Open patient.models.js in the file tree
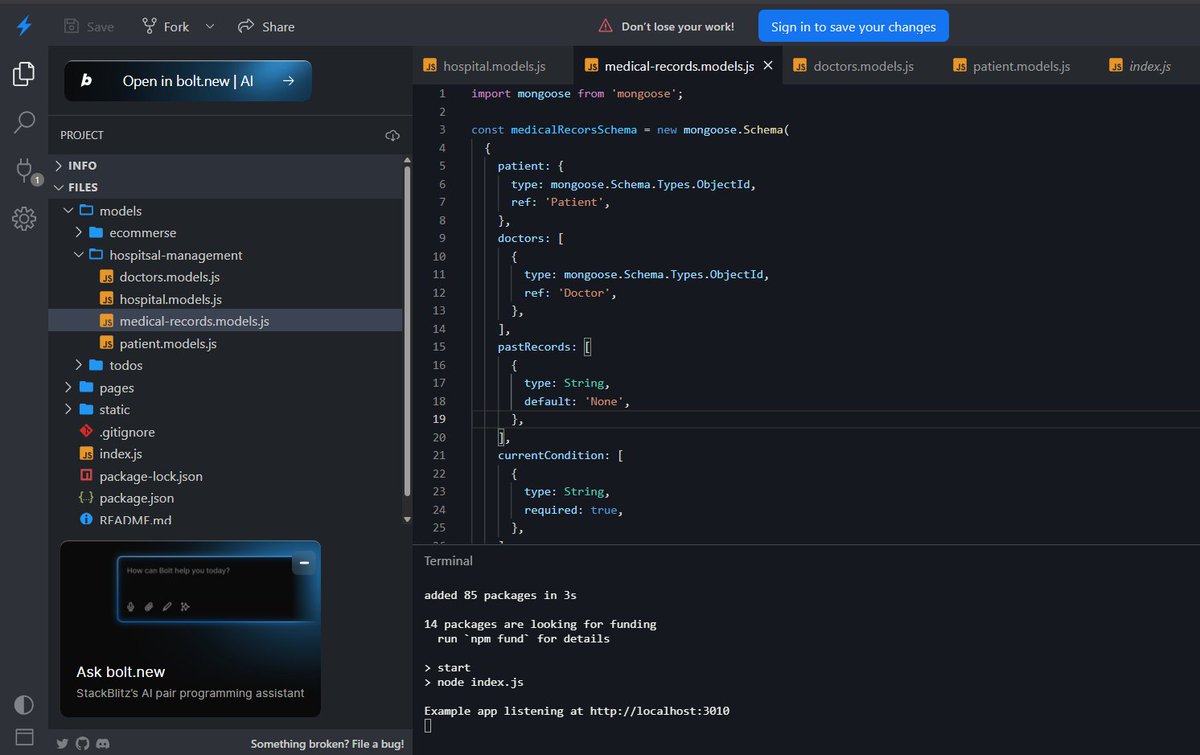The image size is (1200, 755). 226,343
